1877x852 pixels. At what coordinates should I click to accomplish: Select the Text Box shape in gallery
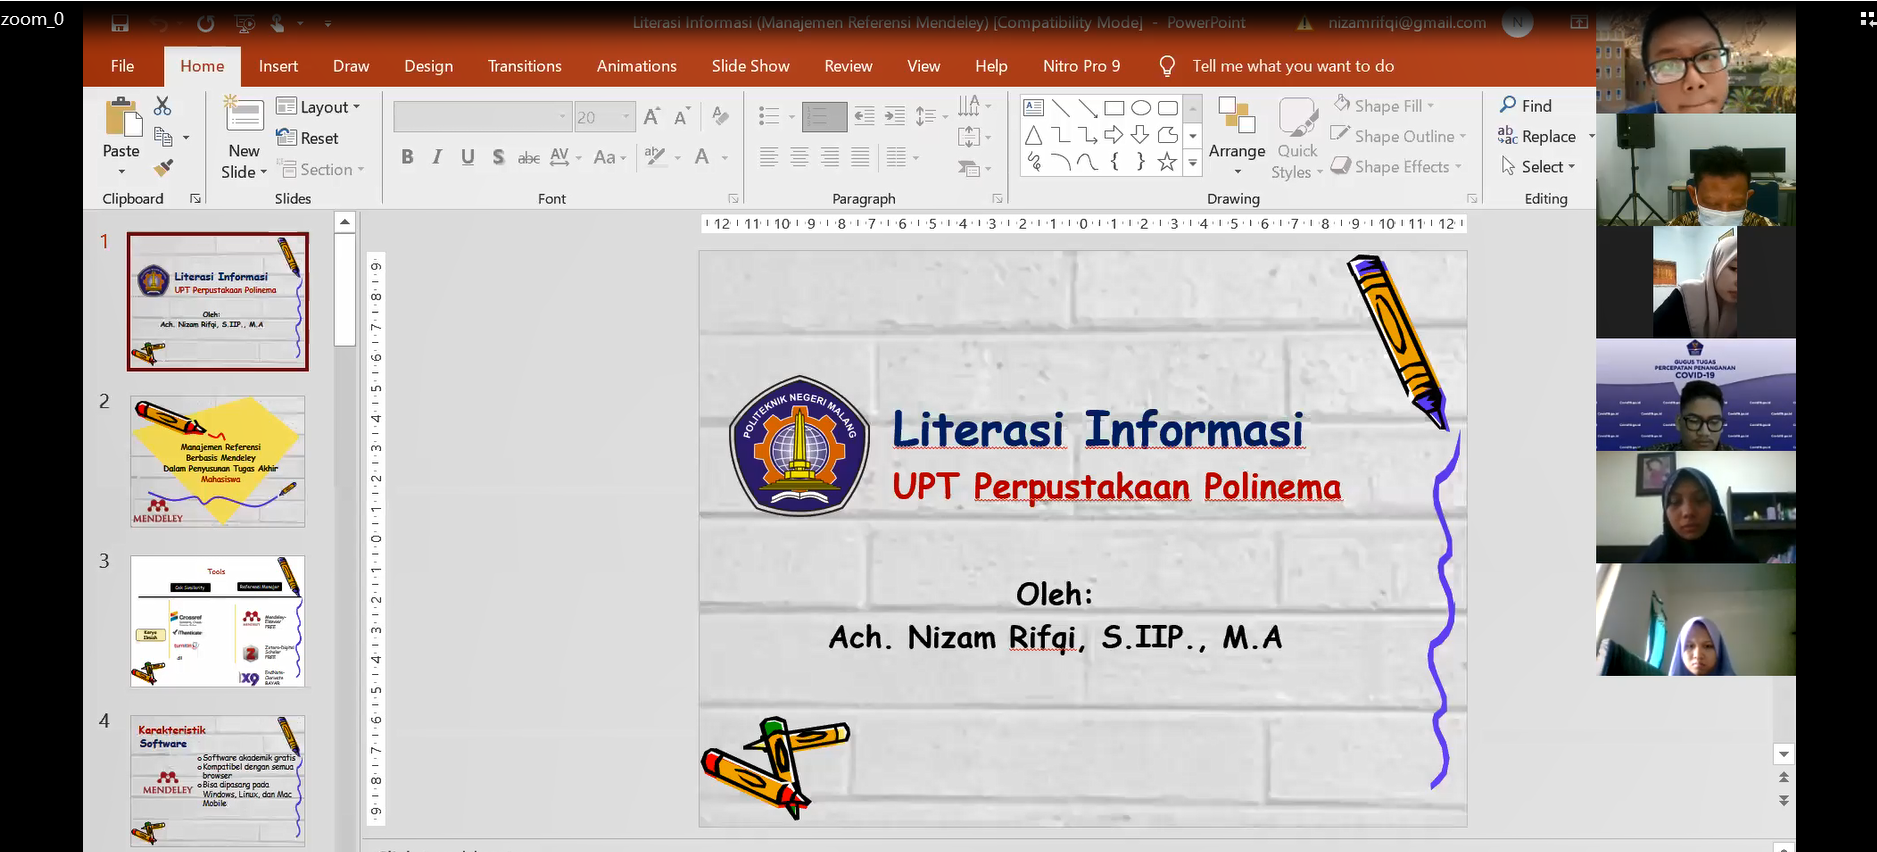[x=1034, y=108]
